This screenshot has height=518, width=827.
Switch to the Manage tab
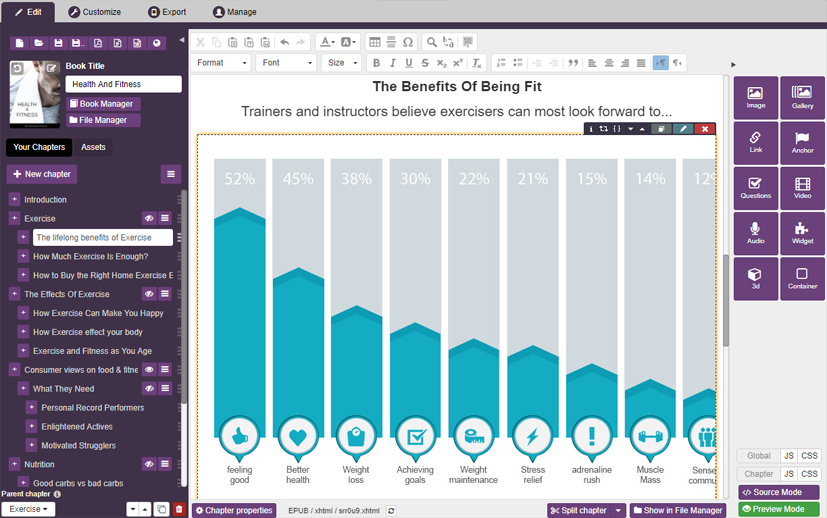pos(235,12)
